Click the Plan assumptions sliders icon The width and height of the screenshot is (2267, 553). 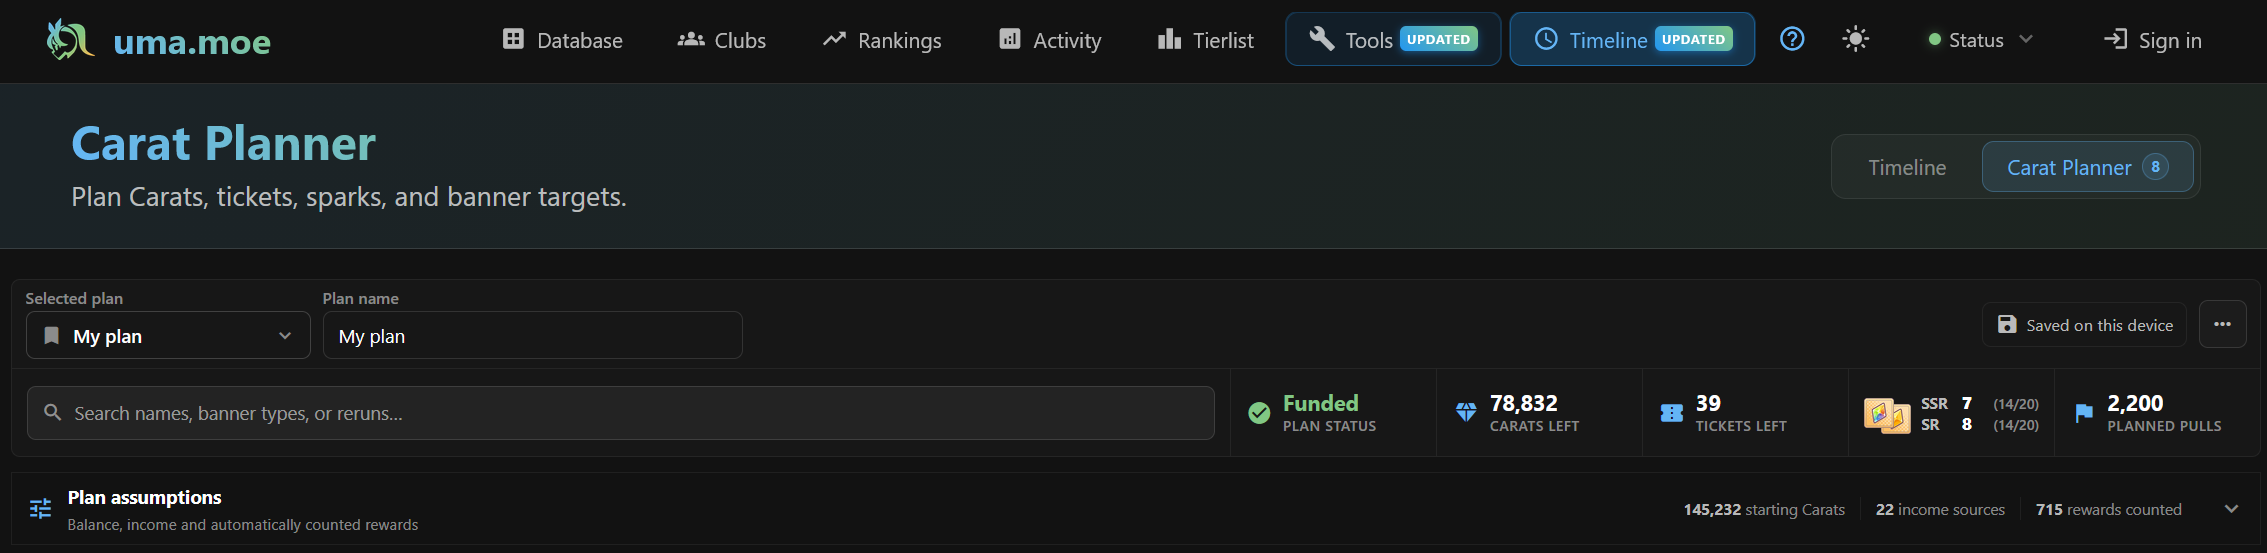coord(40,509)
